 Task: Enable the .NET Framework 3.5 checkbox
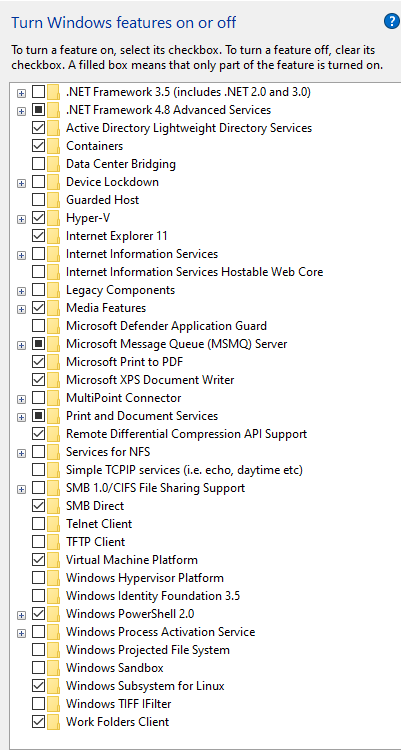pos(39,92)
